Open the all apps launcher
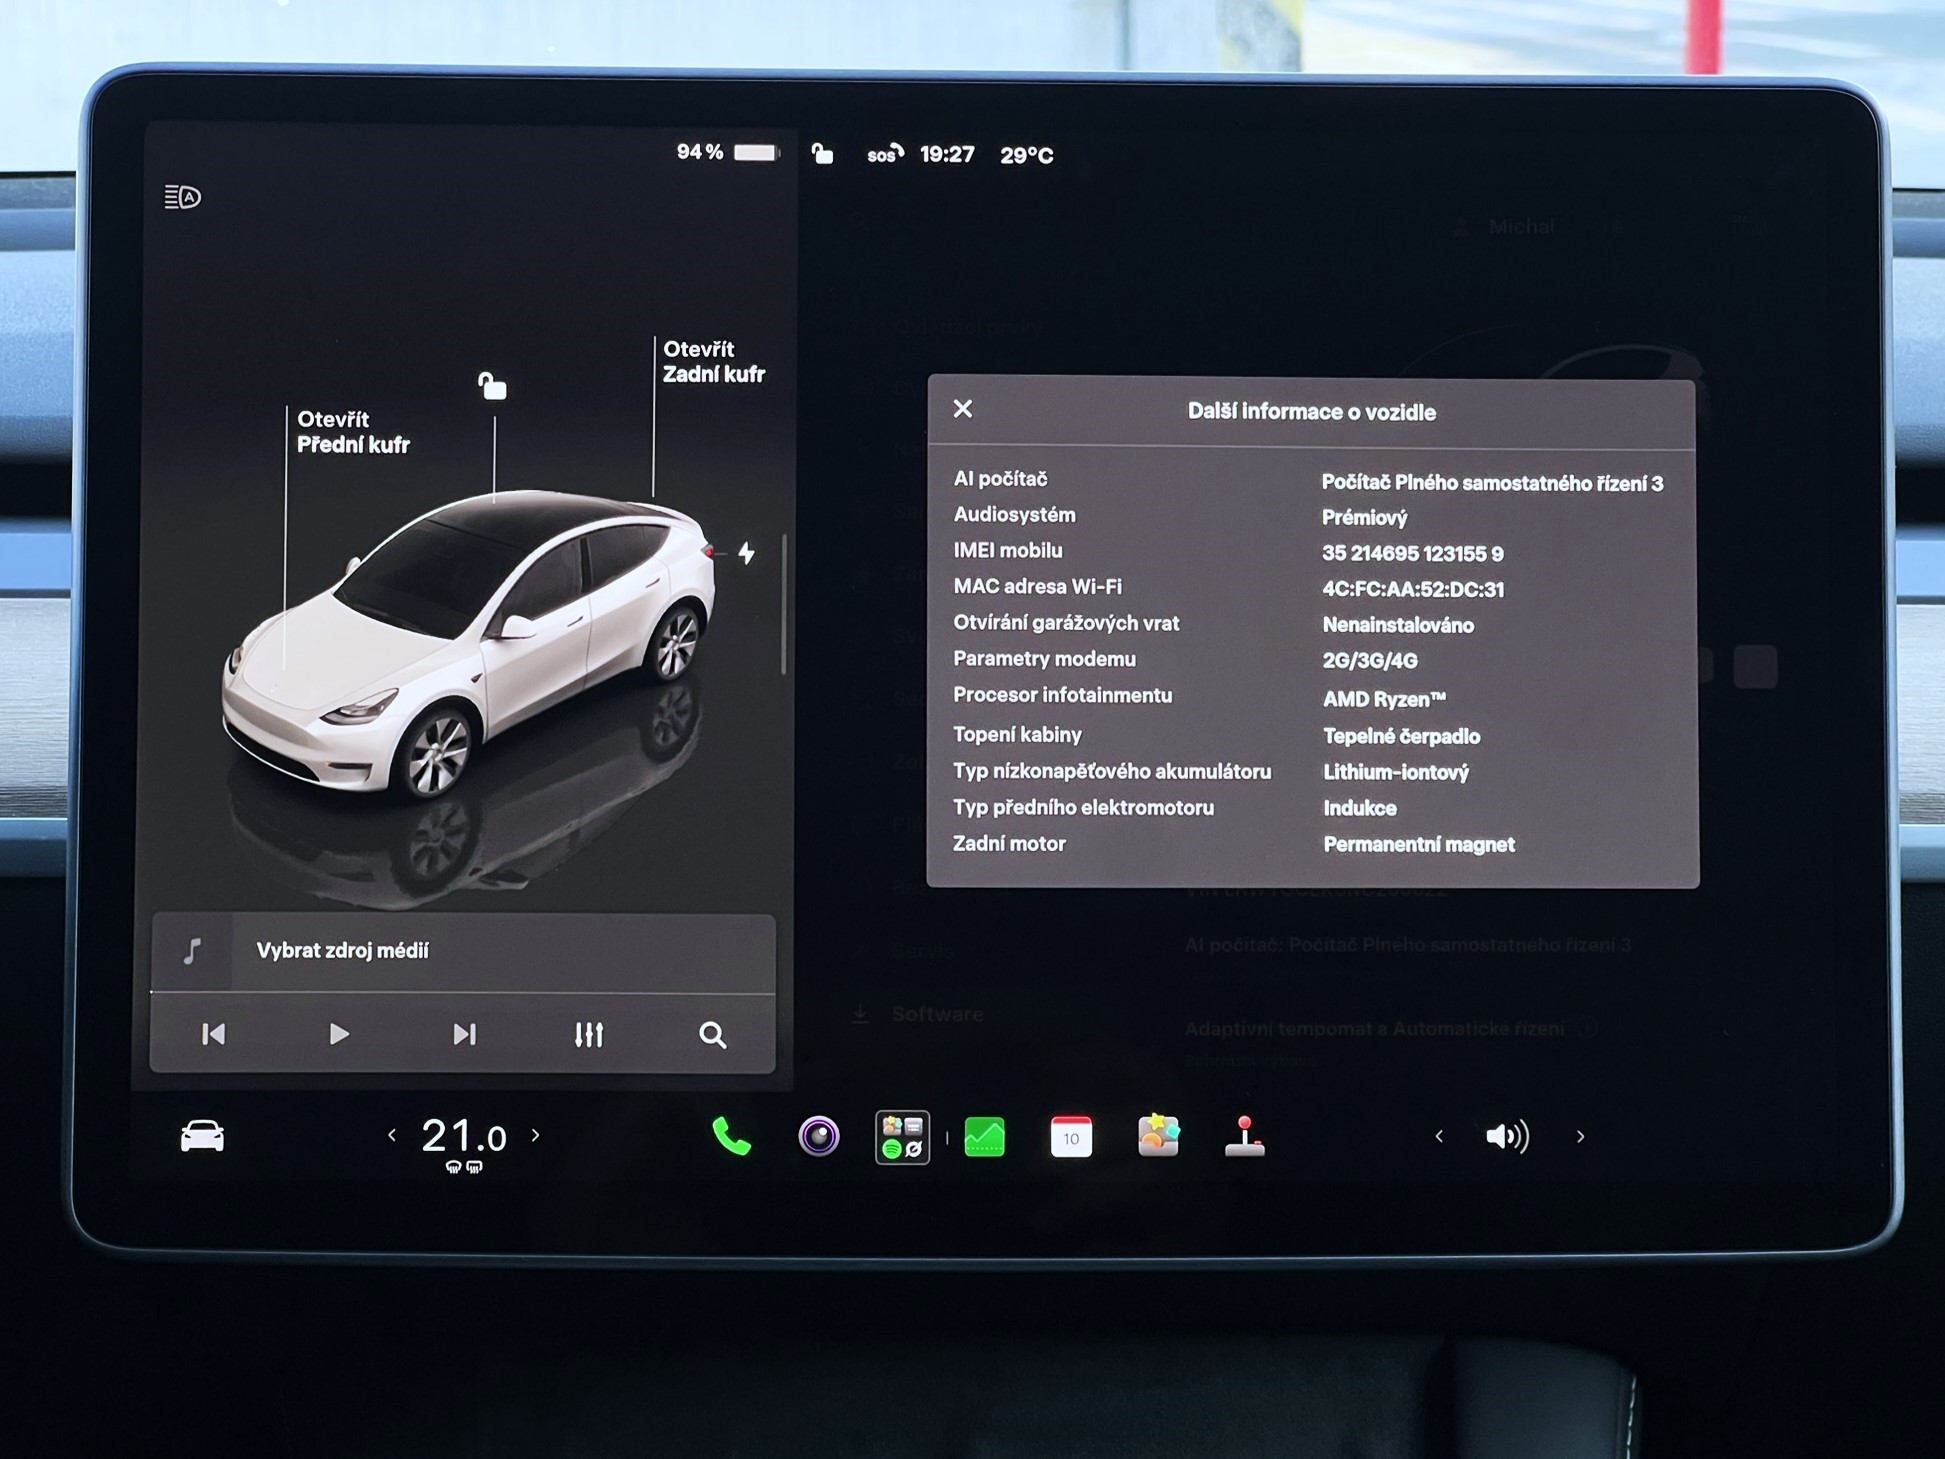The width and height of the screenshot is (1945, 1459). pos(902,1138)
